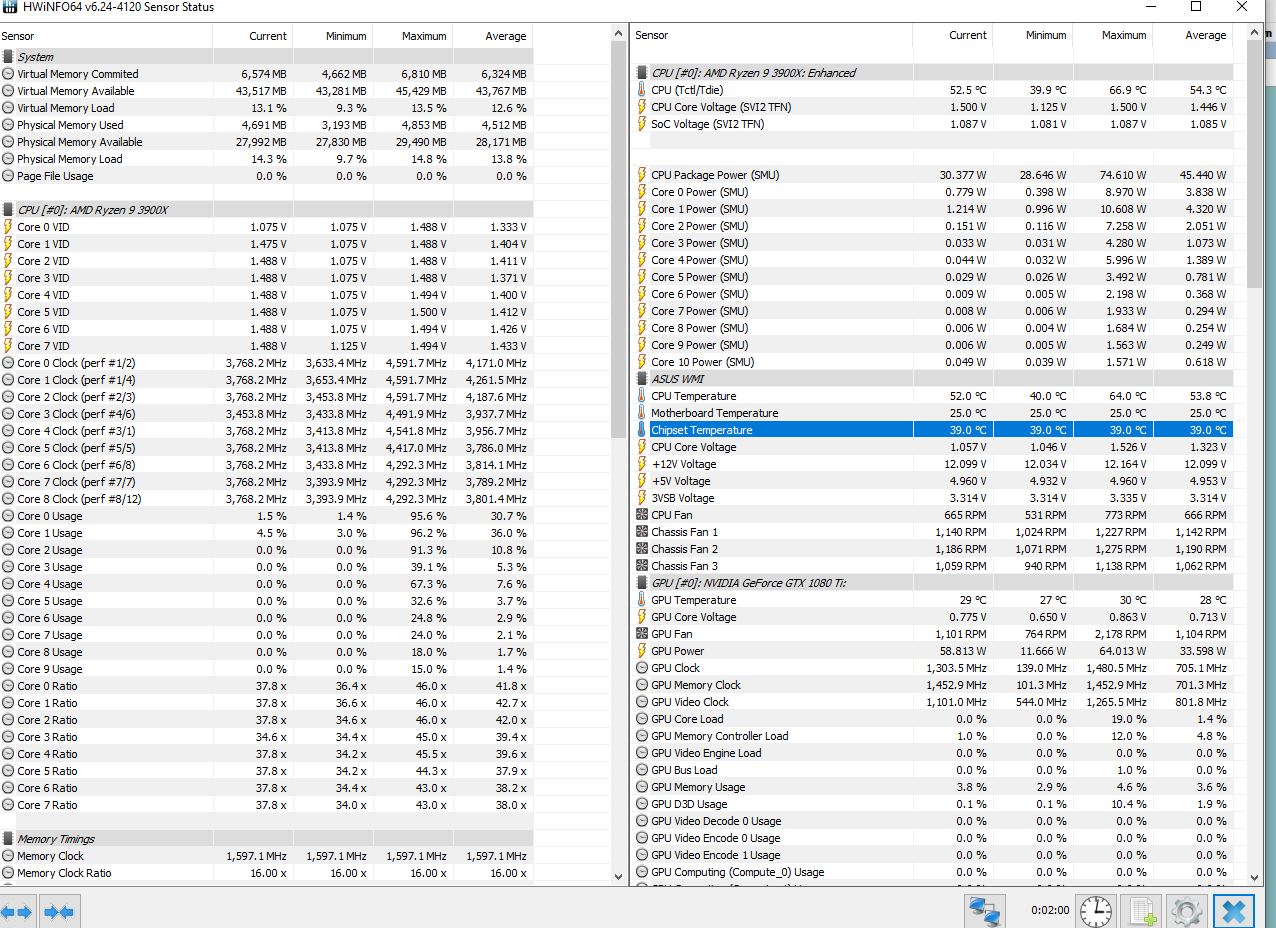The width and height of the screenshot is (1276, 928).
Task: Select the highlighted Chipset Temperature row
Action: 933,430
